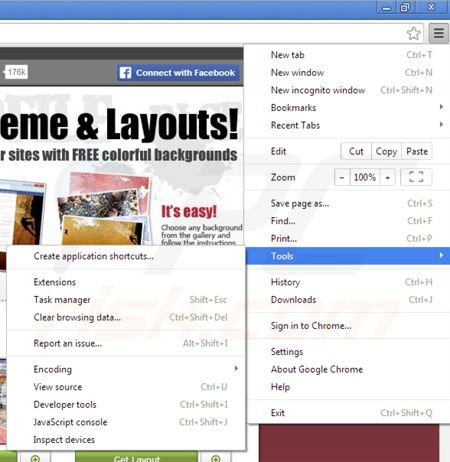
Task: Open the Help menu item
Action: point(347,387)
